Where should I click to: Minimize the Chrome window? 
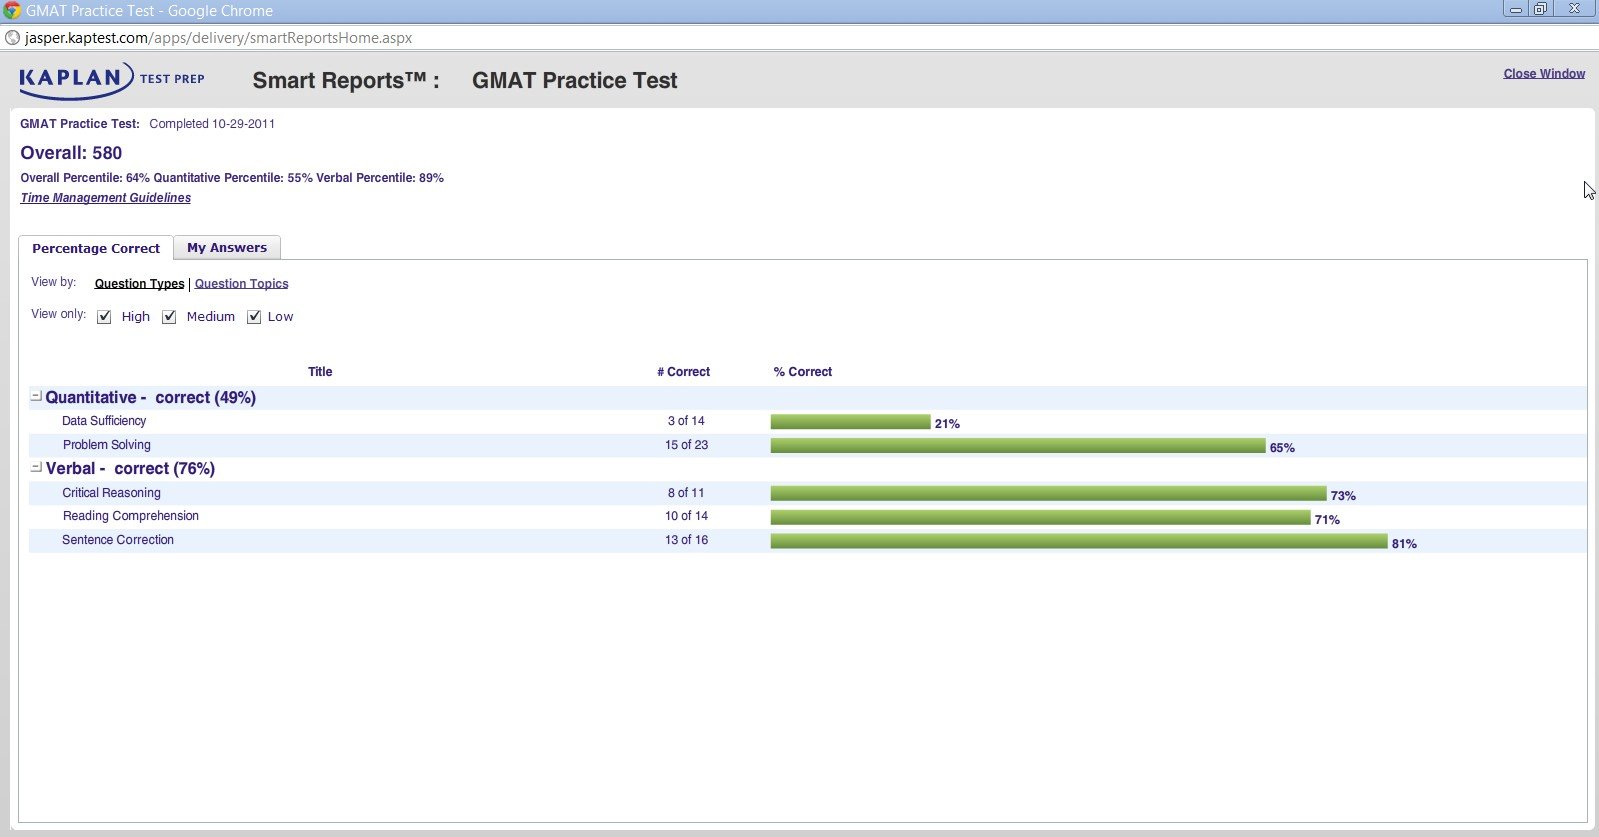(1516, 9)
